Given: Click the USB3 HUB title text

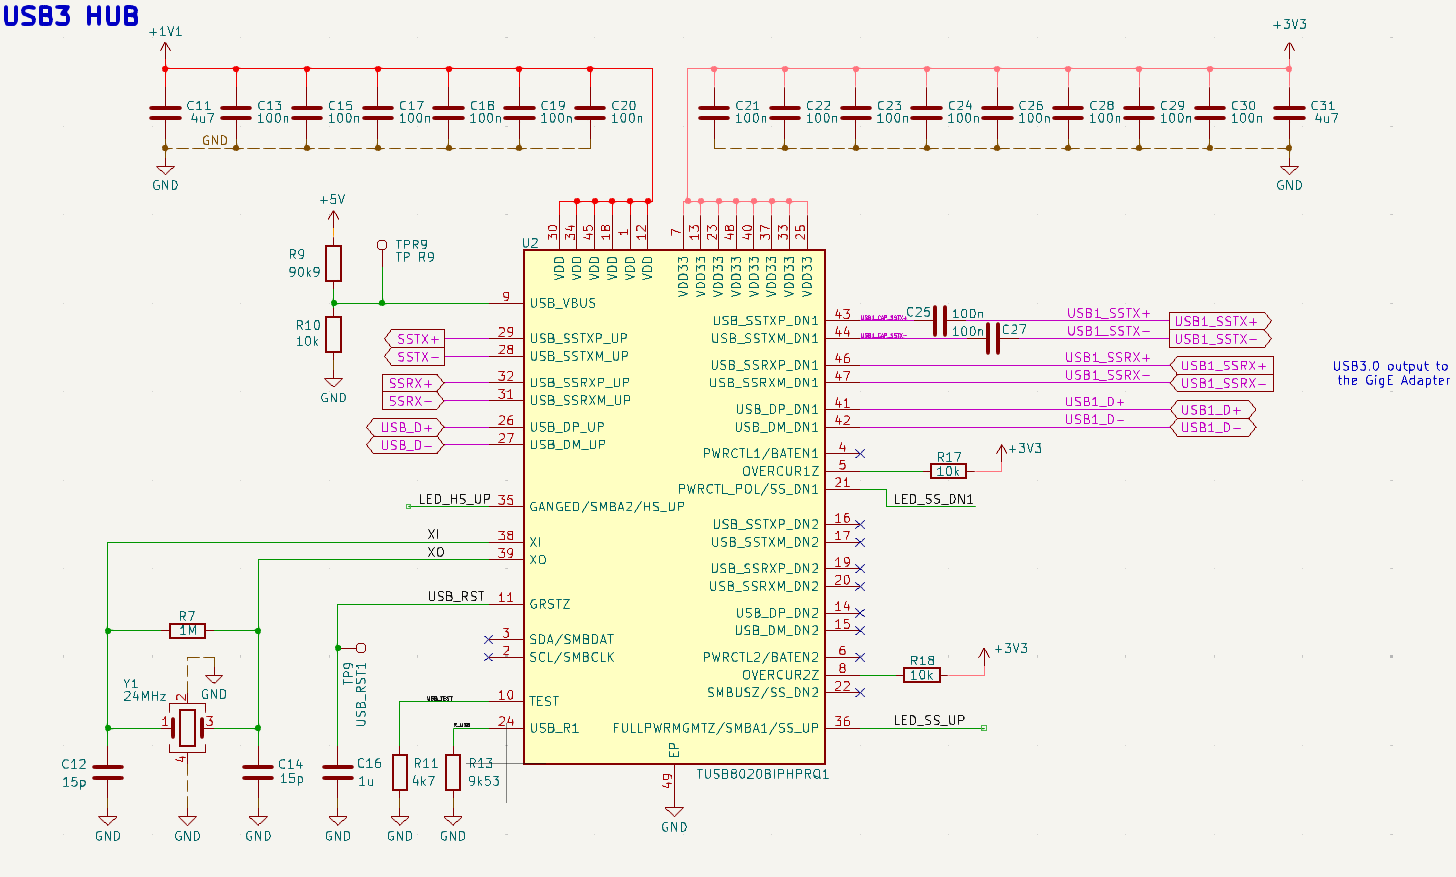Looking at the screenshot, I should pyautogui.click(x=71, y=16).
